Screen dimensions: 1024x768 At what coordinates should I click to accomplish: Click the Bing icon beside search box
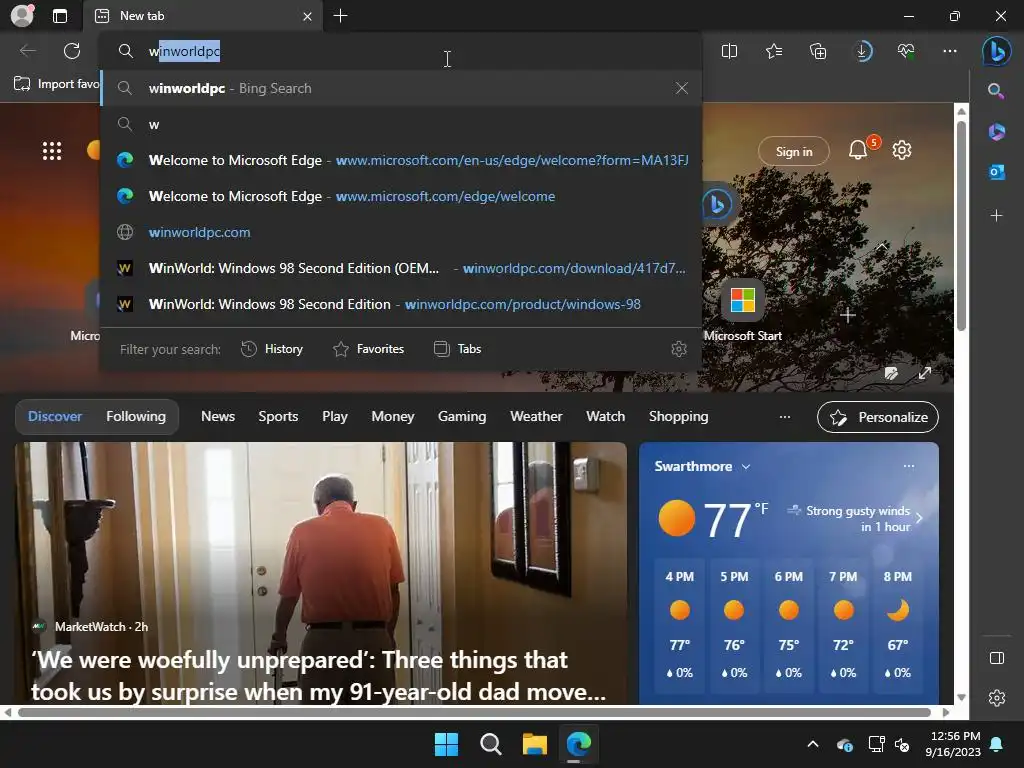[x=717, y=204]
